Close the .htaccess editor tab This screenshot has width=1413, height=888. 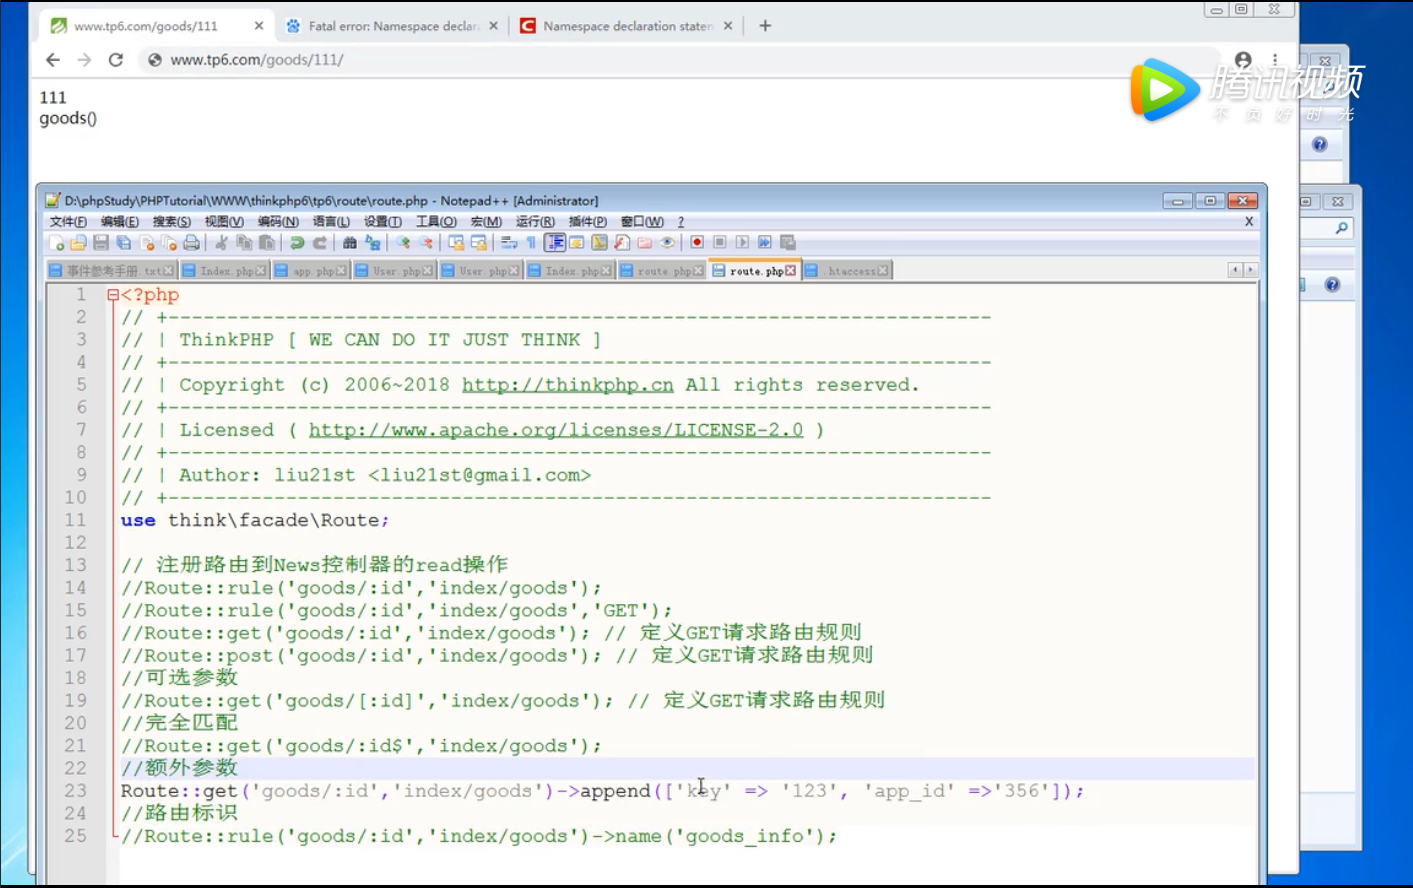tap(883, 271)
